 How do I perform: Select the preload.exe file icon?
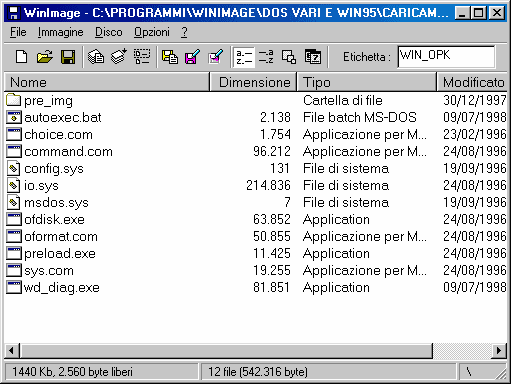[x=14, y=253]
